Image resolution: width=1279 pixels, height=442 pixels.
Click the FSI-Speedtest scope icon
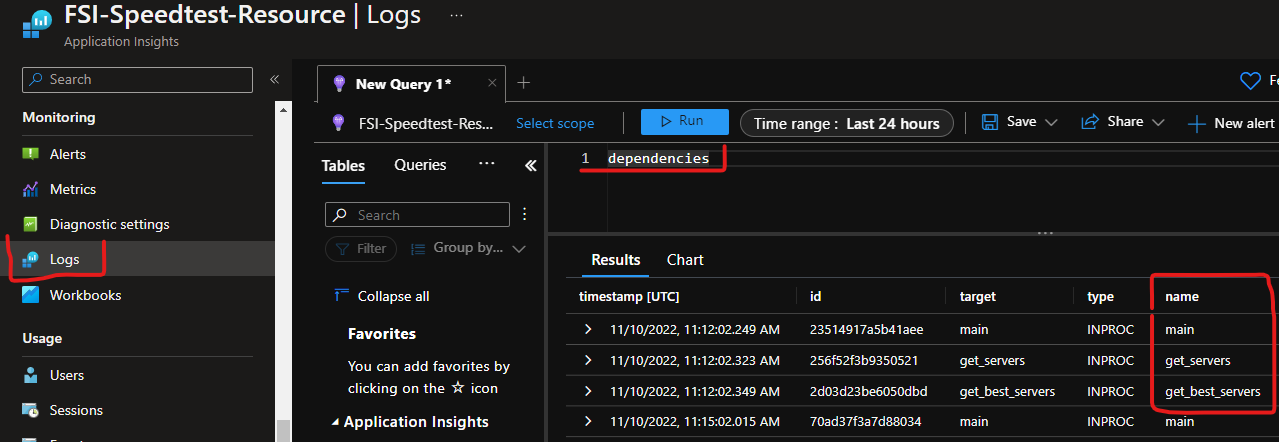point(339,123)
